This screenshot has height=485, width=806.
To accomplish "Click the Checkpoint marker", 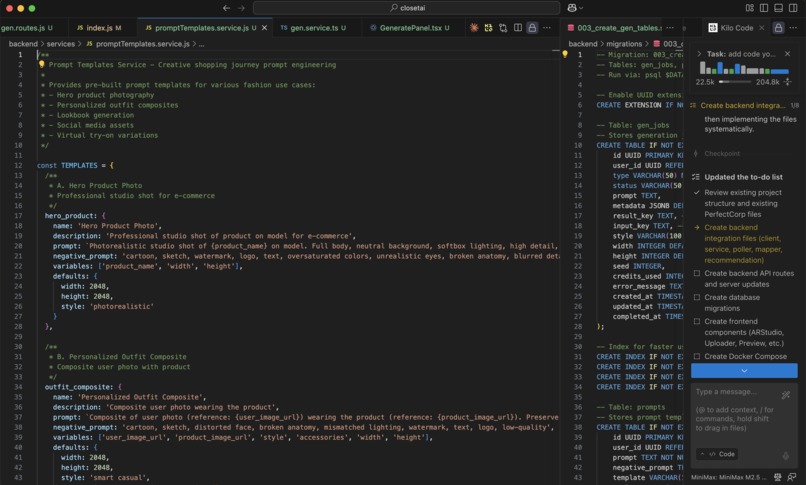I will [x=721, y=154].
